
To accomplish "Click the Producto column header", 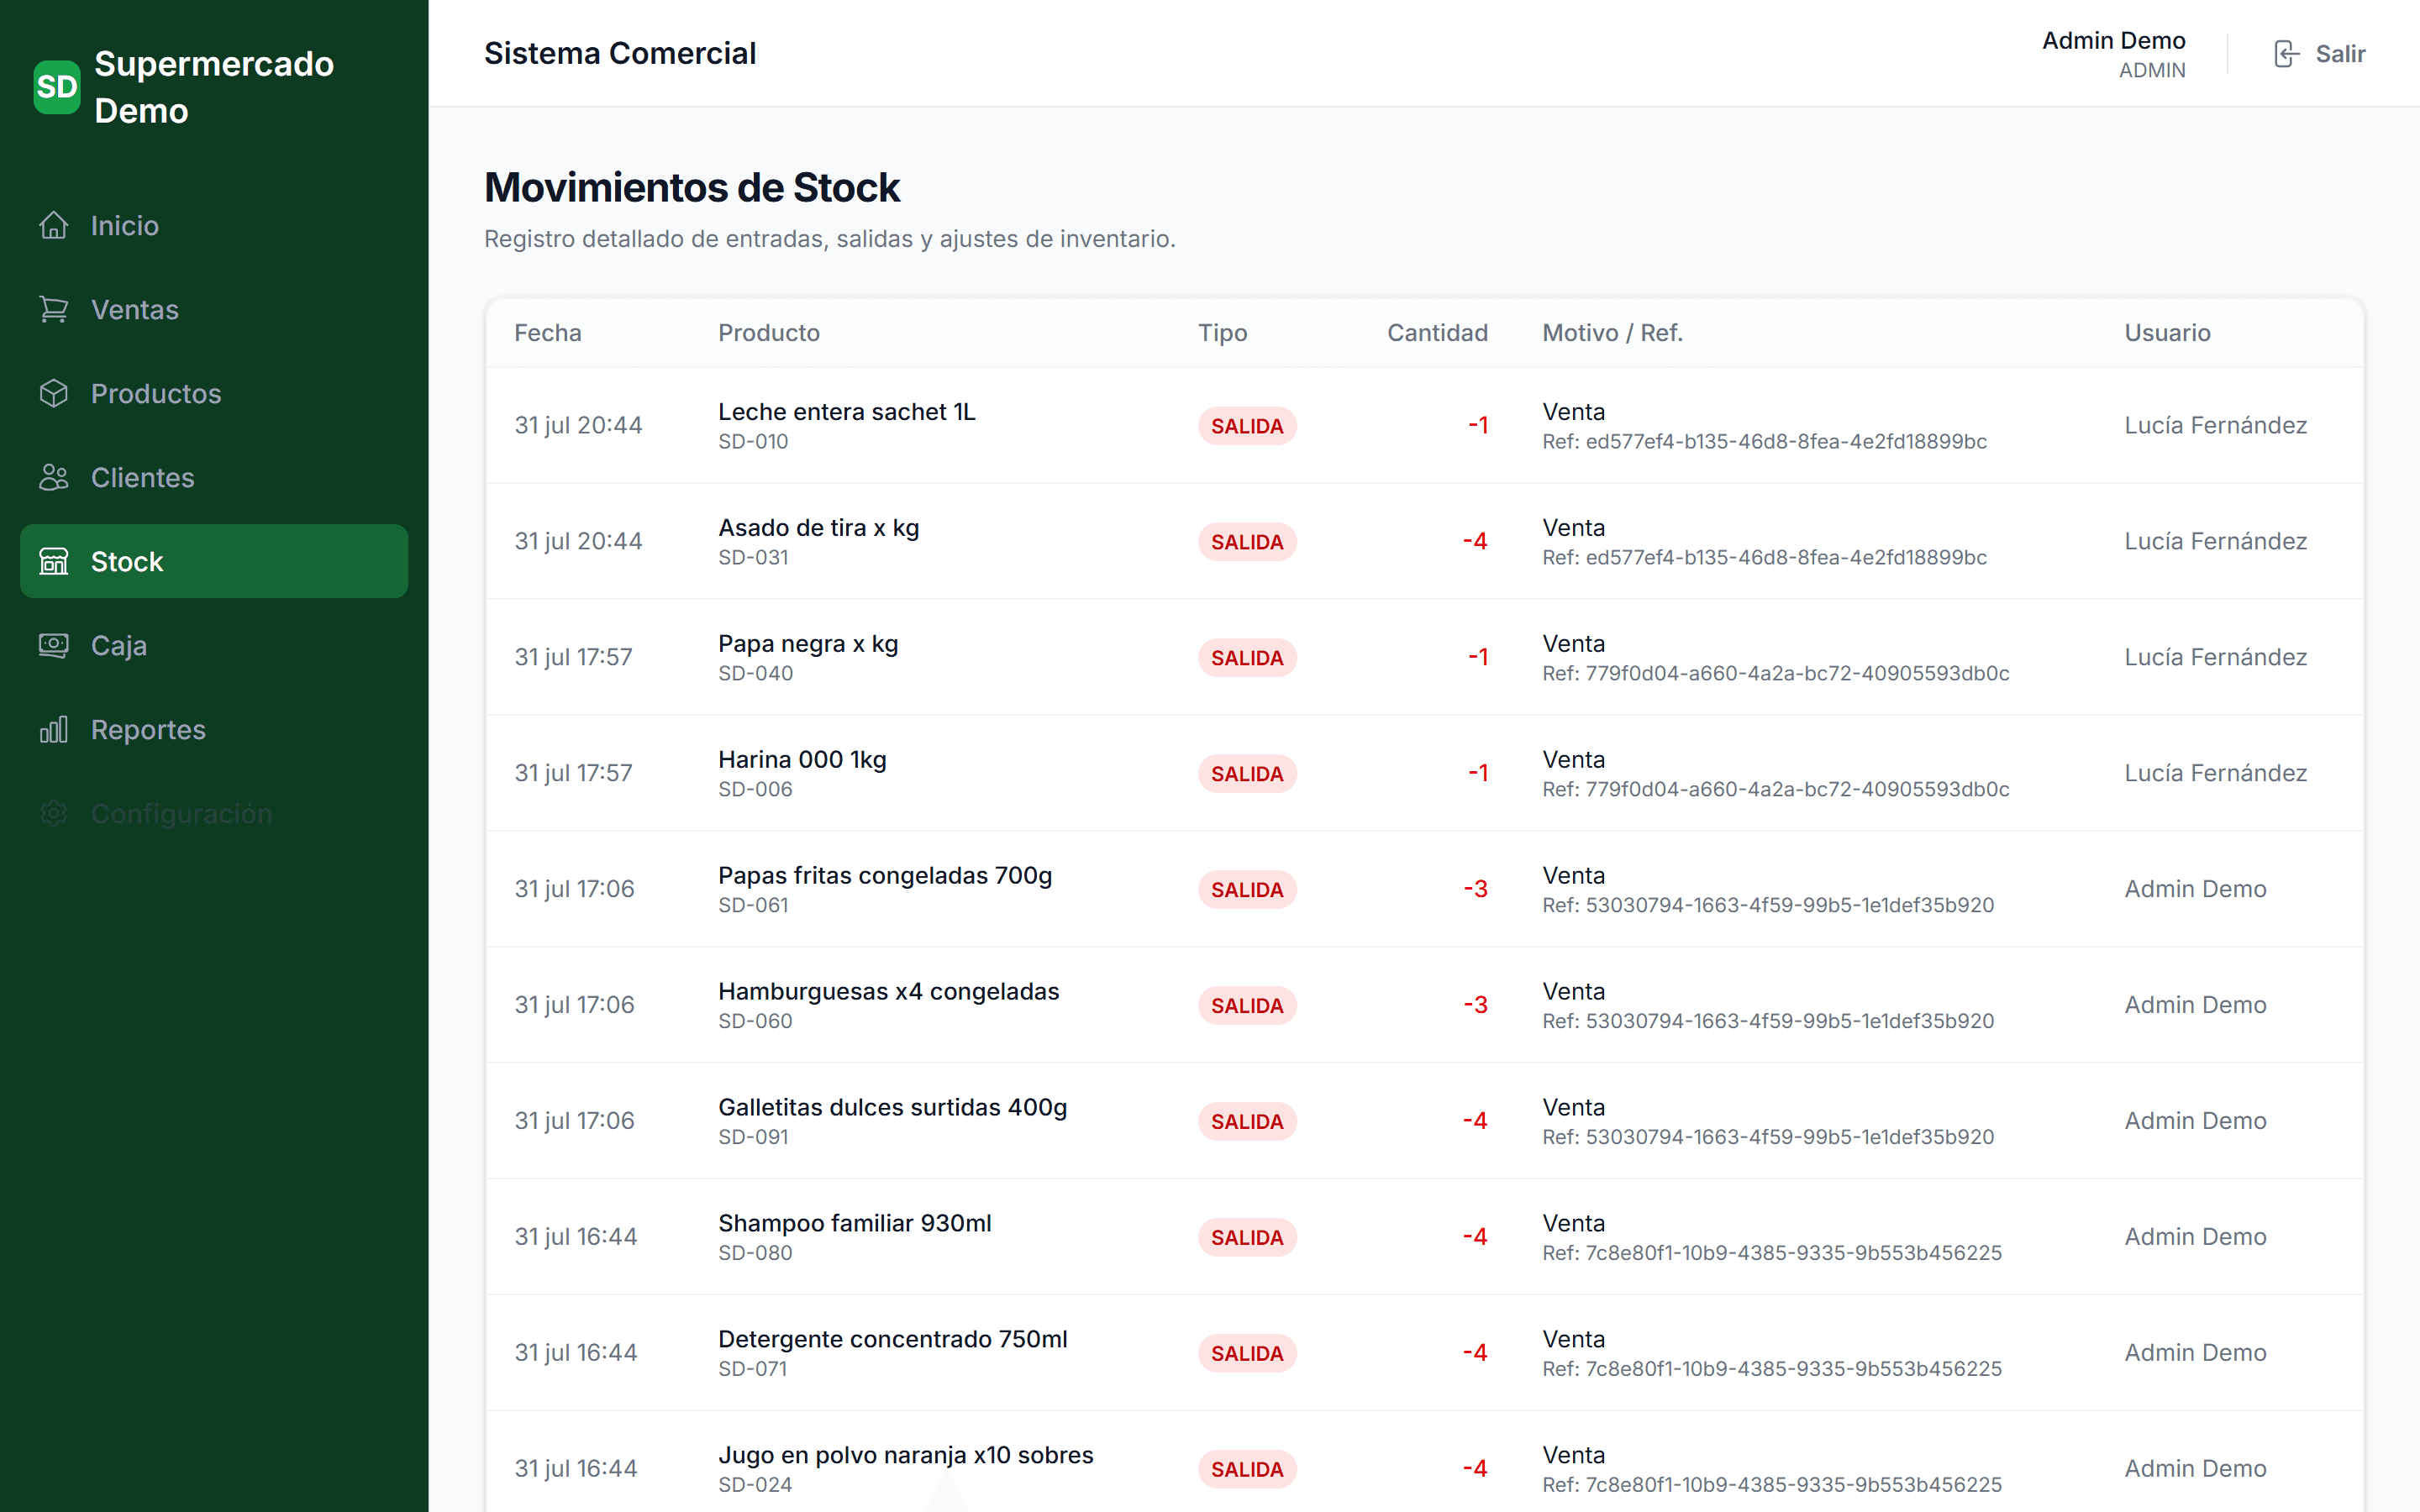I will click(769, 332).
